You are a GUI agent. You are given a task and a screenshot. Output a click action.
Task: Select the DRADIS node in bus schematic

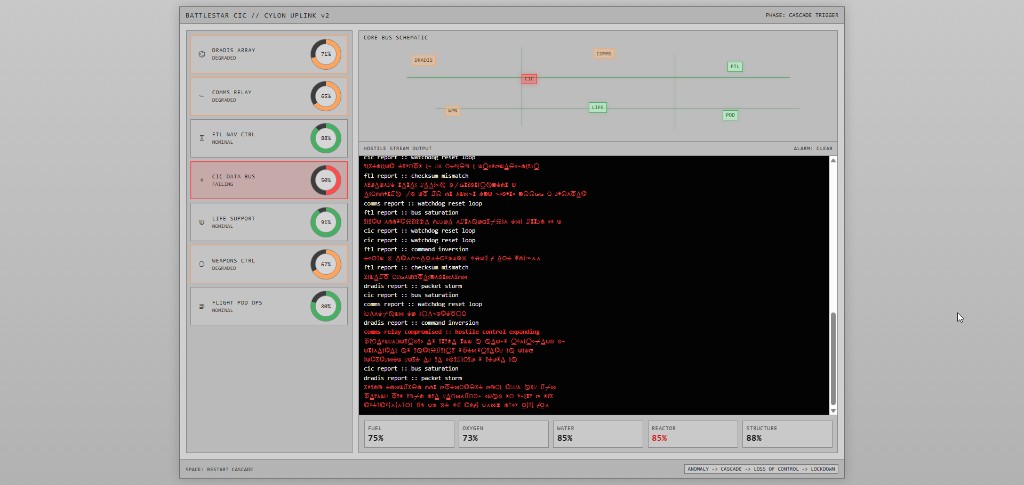[424, 60]
